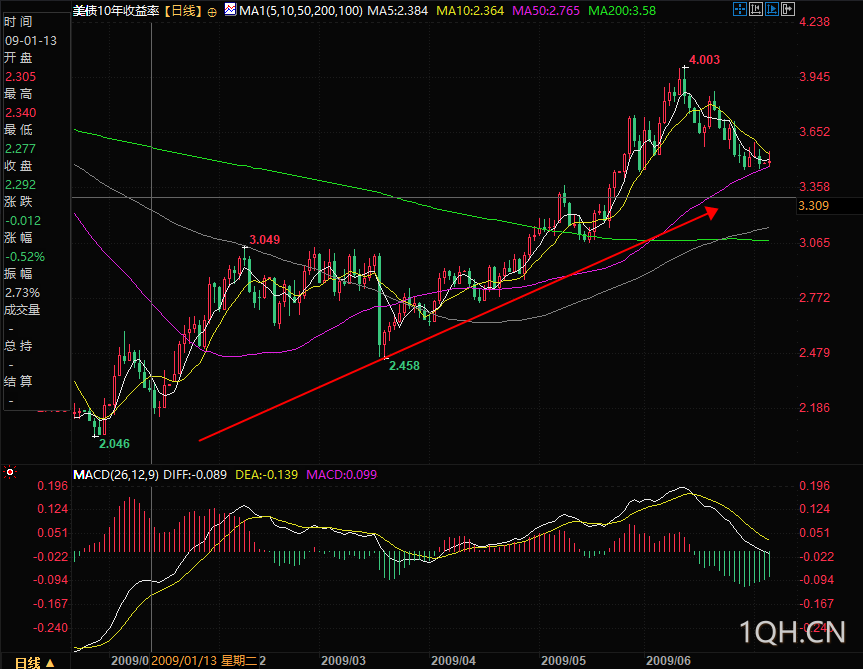
Task: Click the 2009/01/13 星期二 date marker
Action: [204, 661]
